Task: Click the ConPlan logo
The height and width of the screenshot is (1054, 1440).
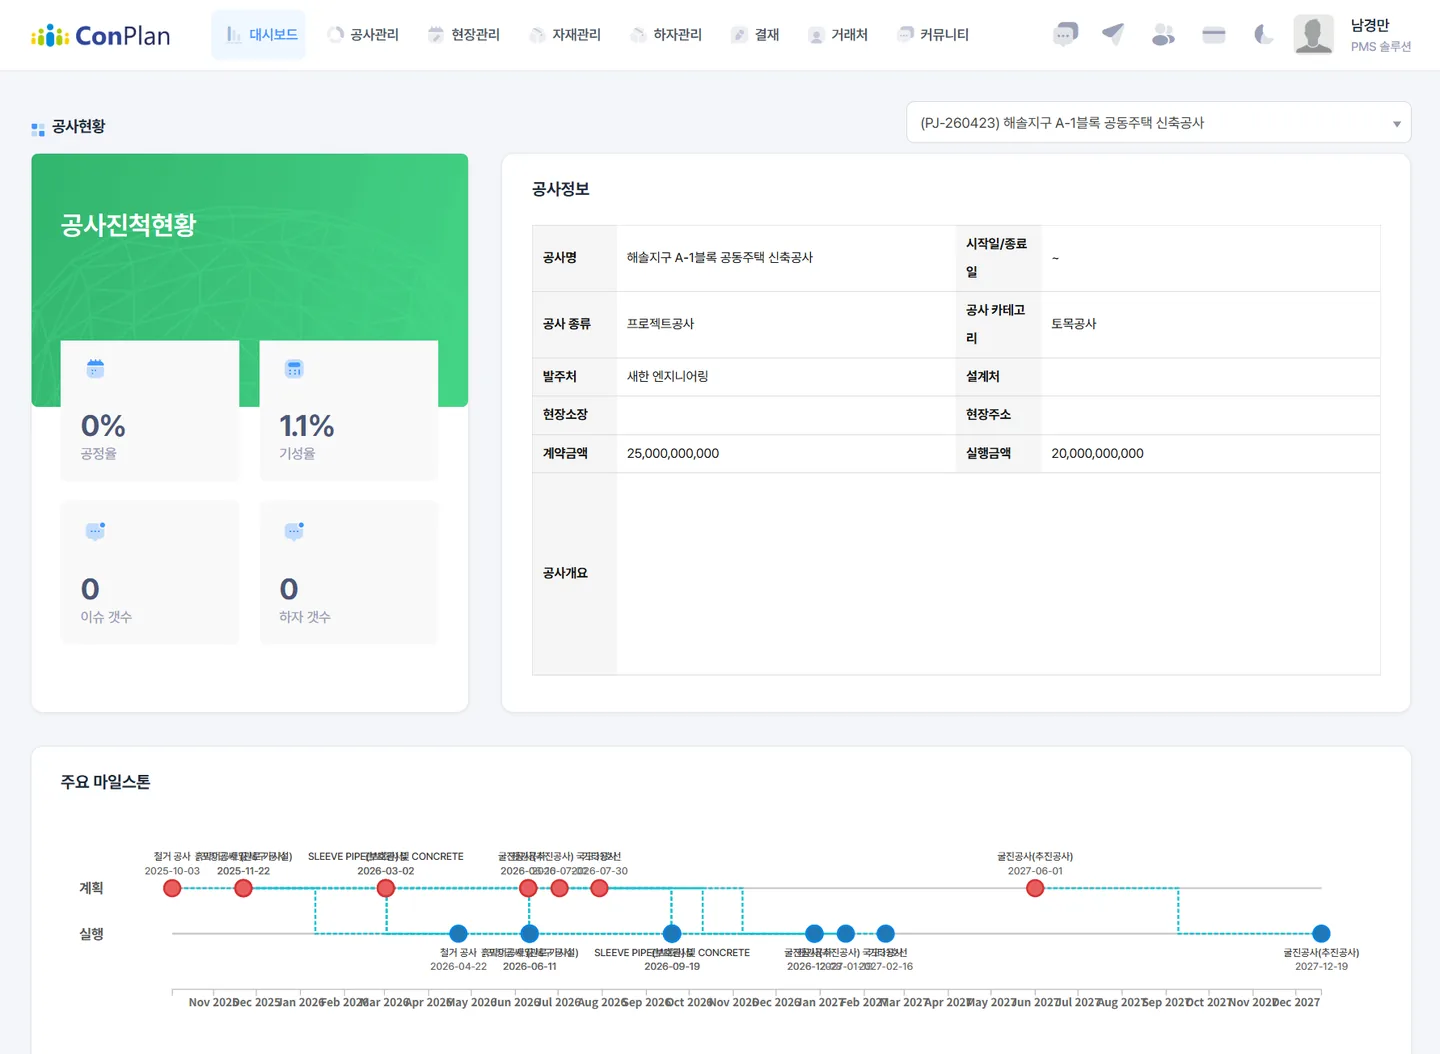Action: click(101, 36)
